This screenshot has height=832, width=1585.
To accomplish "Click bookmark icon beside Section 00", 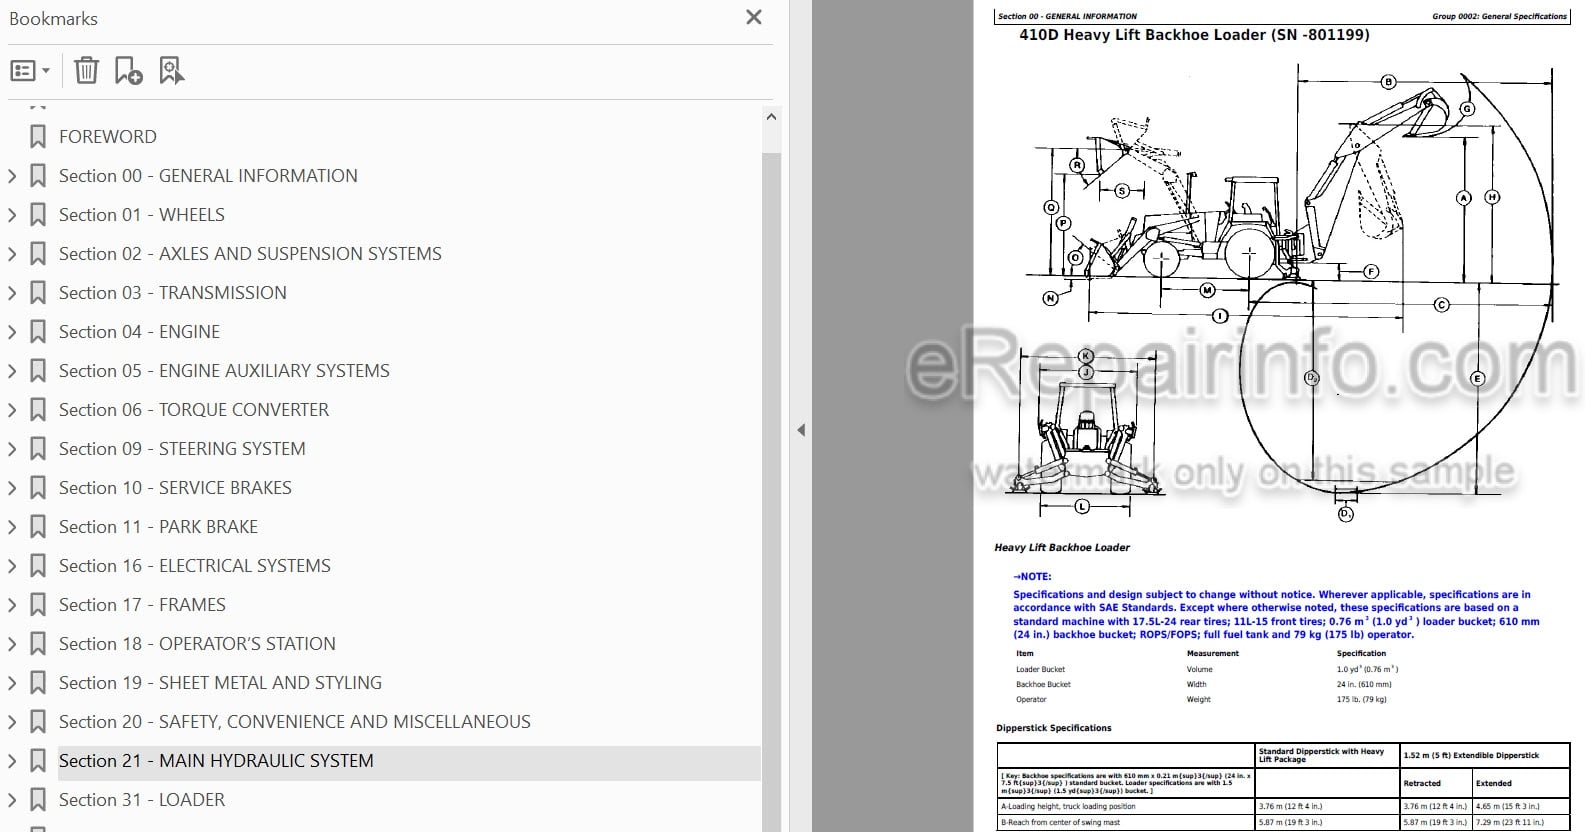I will (38, 176).
